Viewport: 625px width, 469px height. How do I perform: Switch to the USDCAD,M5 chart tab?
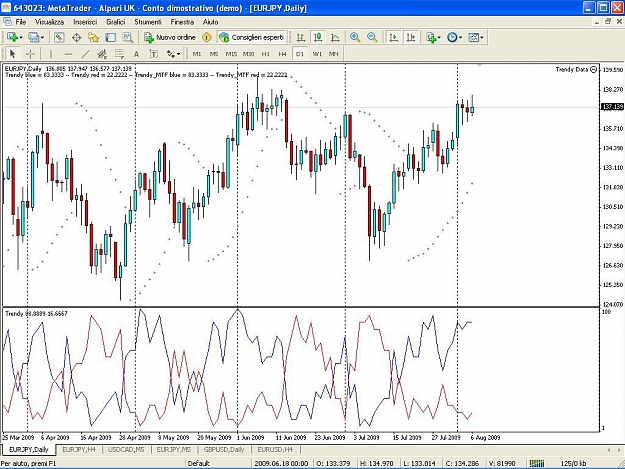pos(126,449)
